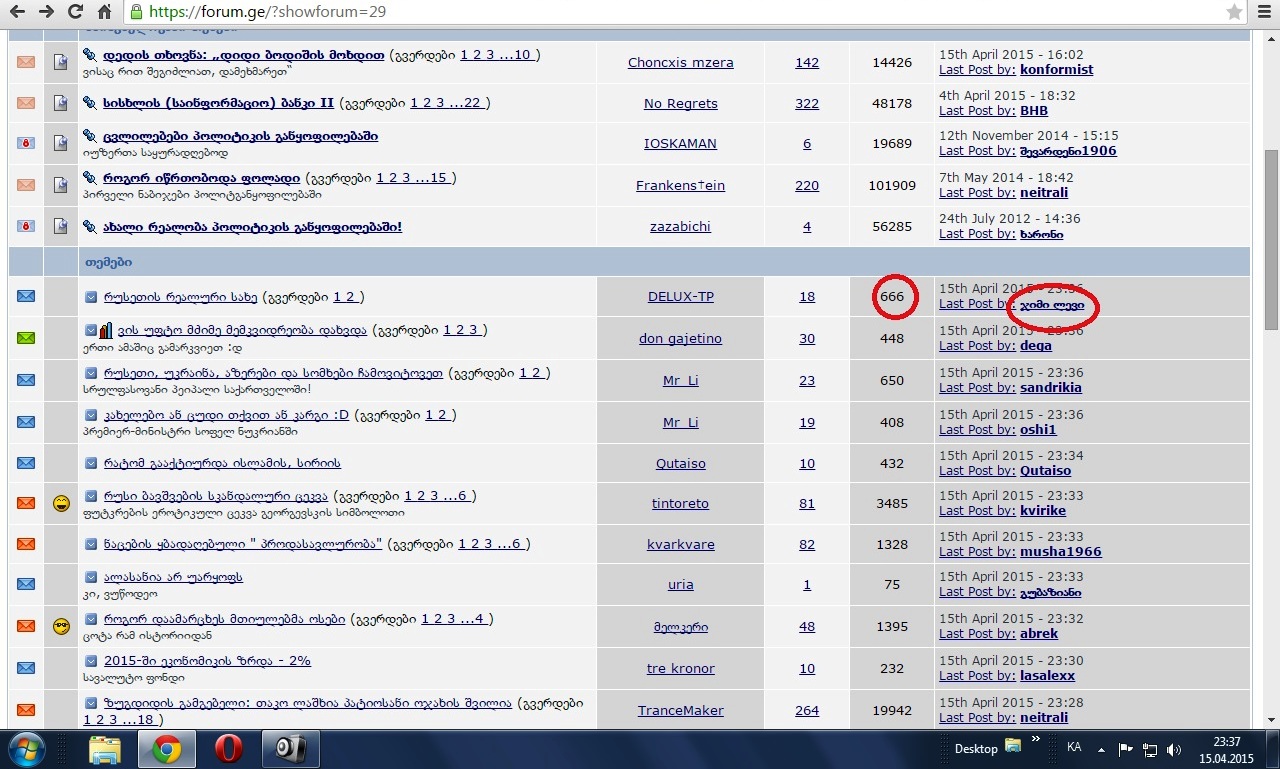
Task: Open page 15 of the Frankenstein topic
Action: point(437,178)
